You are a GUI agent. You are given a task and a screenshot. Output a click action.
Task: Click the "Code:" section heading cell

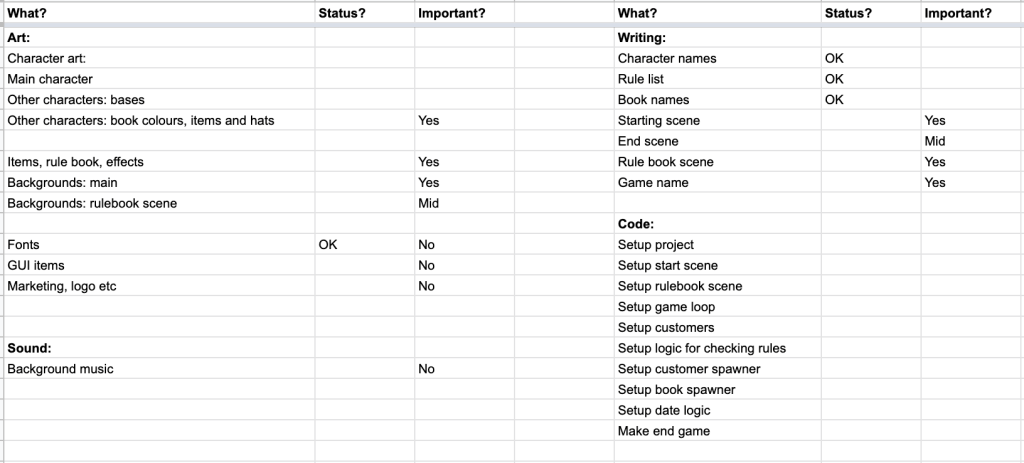click(636, 224)
